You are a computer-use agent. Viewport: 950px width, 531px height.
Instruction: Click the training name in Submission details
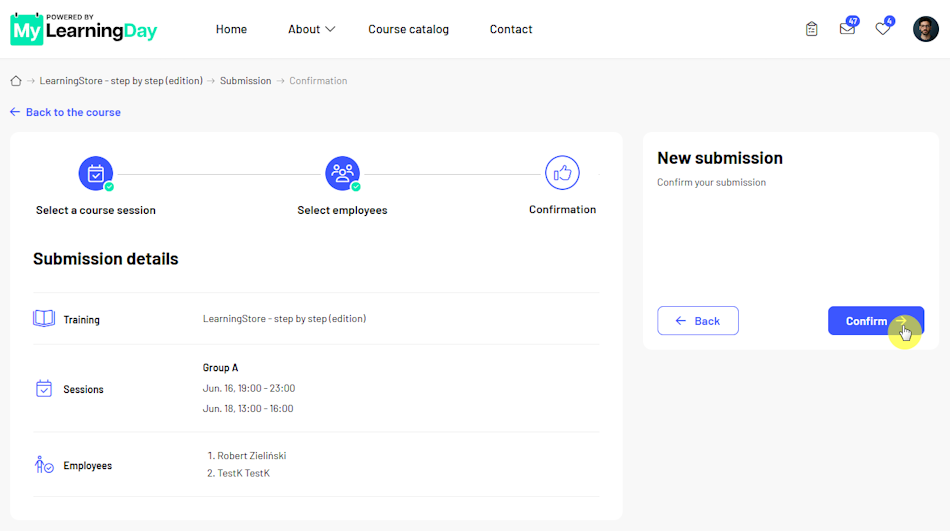click(x=284, y=319)
